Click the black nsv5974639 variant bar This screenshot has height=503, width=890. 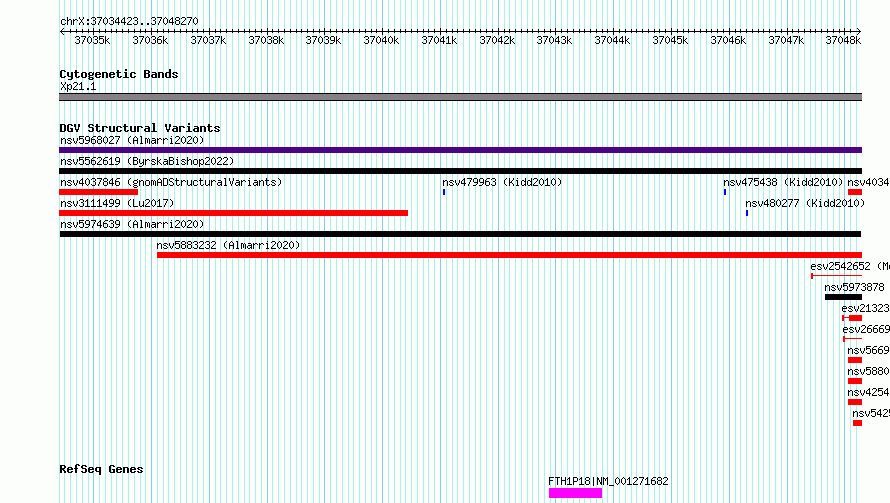(x=460, y=234)
